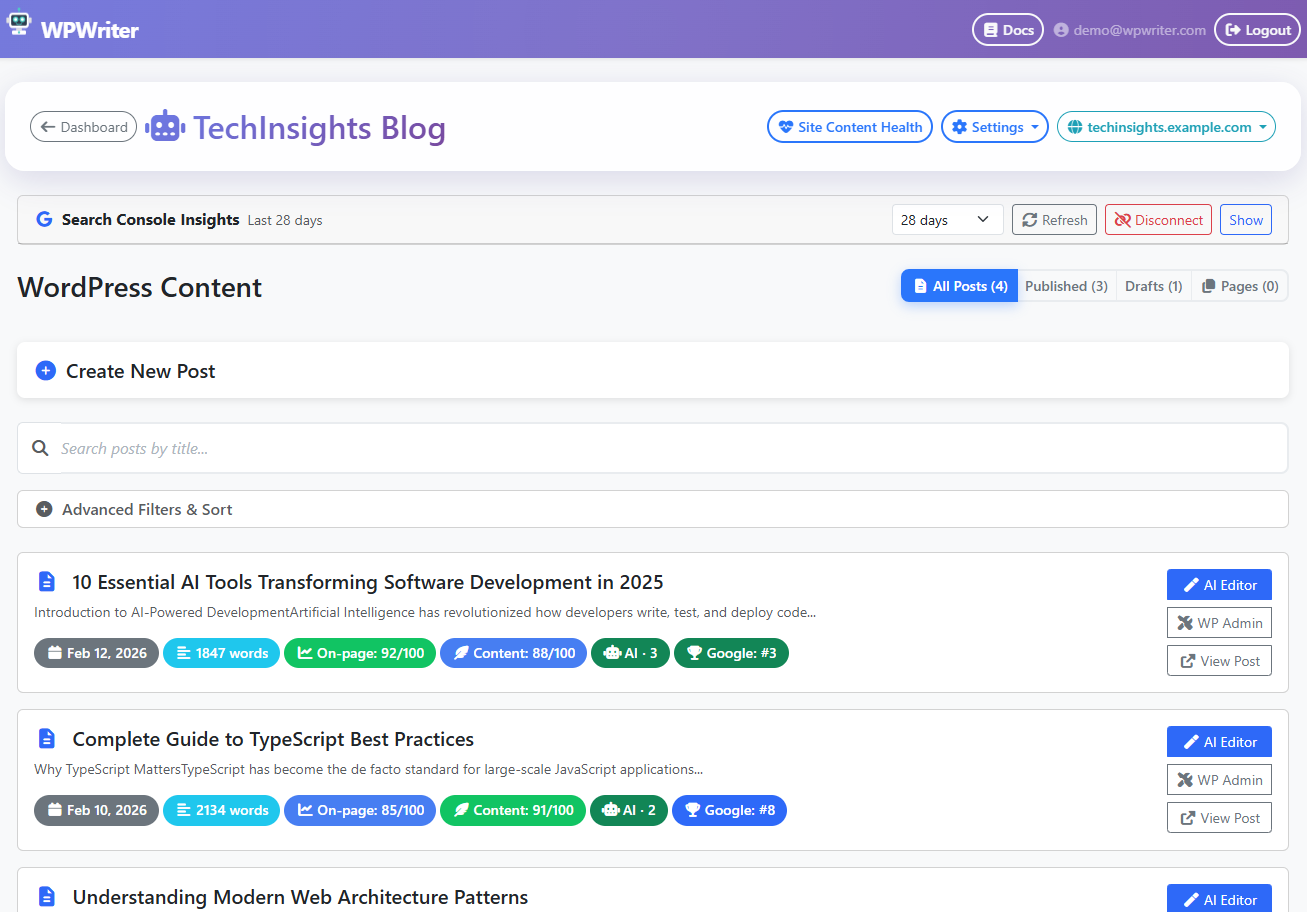
Task: Click the document icon beside the first post title
Action: coord(46,581)
